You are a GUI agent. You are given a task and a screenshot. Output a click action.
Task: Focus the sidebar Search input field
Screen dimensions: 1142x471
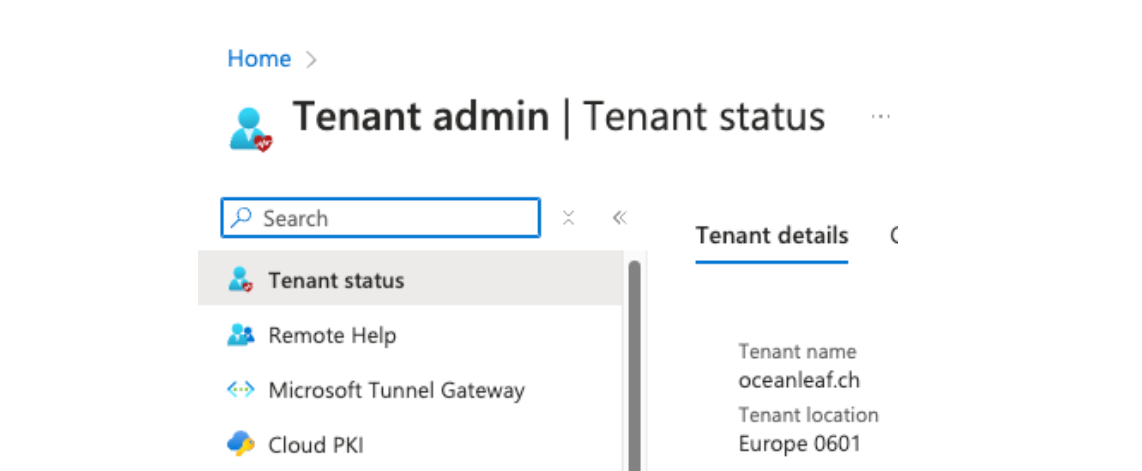(395, 218)
